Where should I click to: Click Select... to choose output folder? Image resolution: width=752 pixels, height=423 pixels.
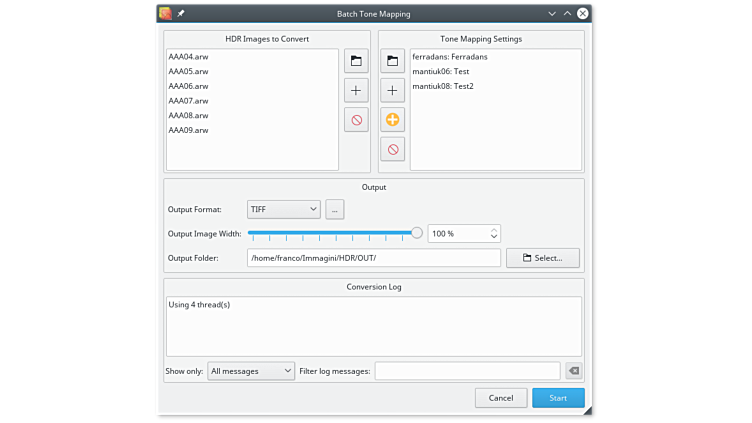tap(543, 258)
